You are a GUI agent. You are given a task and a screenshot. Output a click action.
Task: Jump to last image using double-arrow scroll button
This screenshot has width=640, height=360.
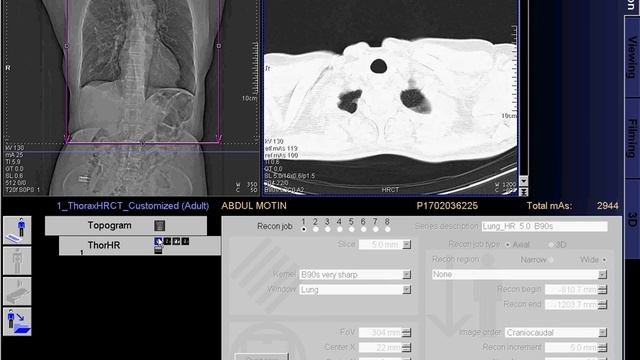click(x=524, y=191)
